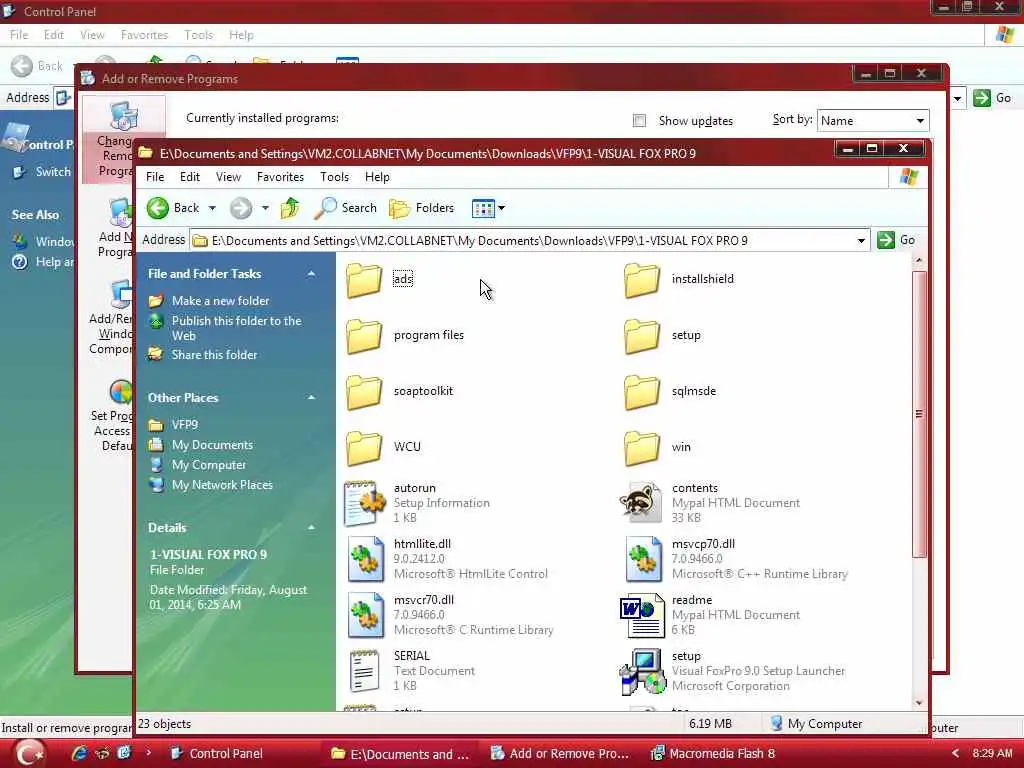1024x768 pixels.
Task: Click Share this folder link
Action: tap(214, 355)
